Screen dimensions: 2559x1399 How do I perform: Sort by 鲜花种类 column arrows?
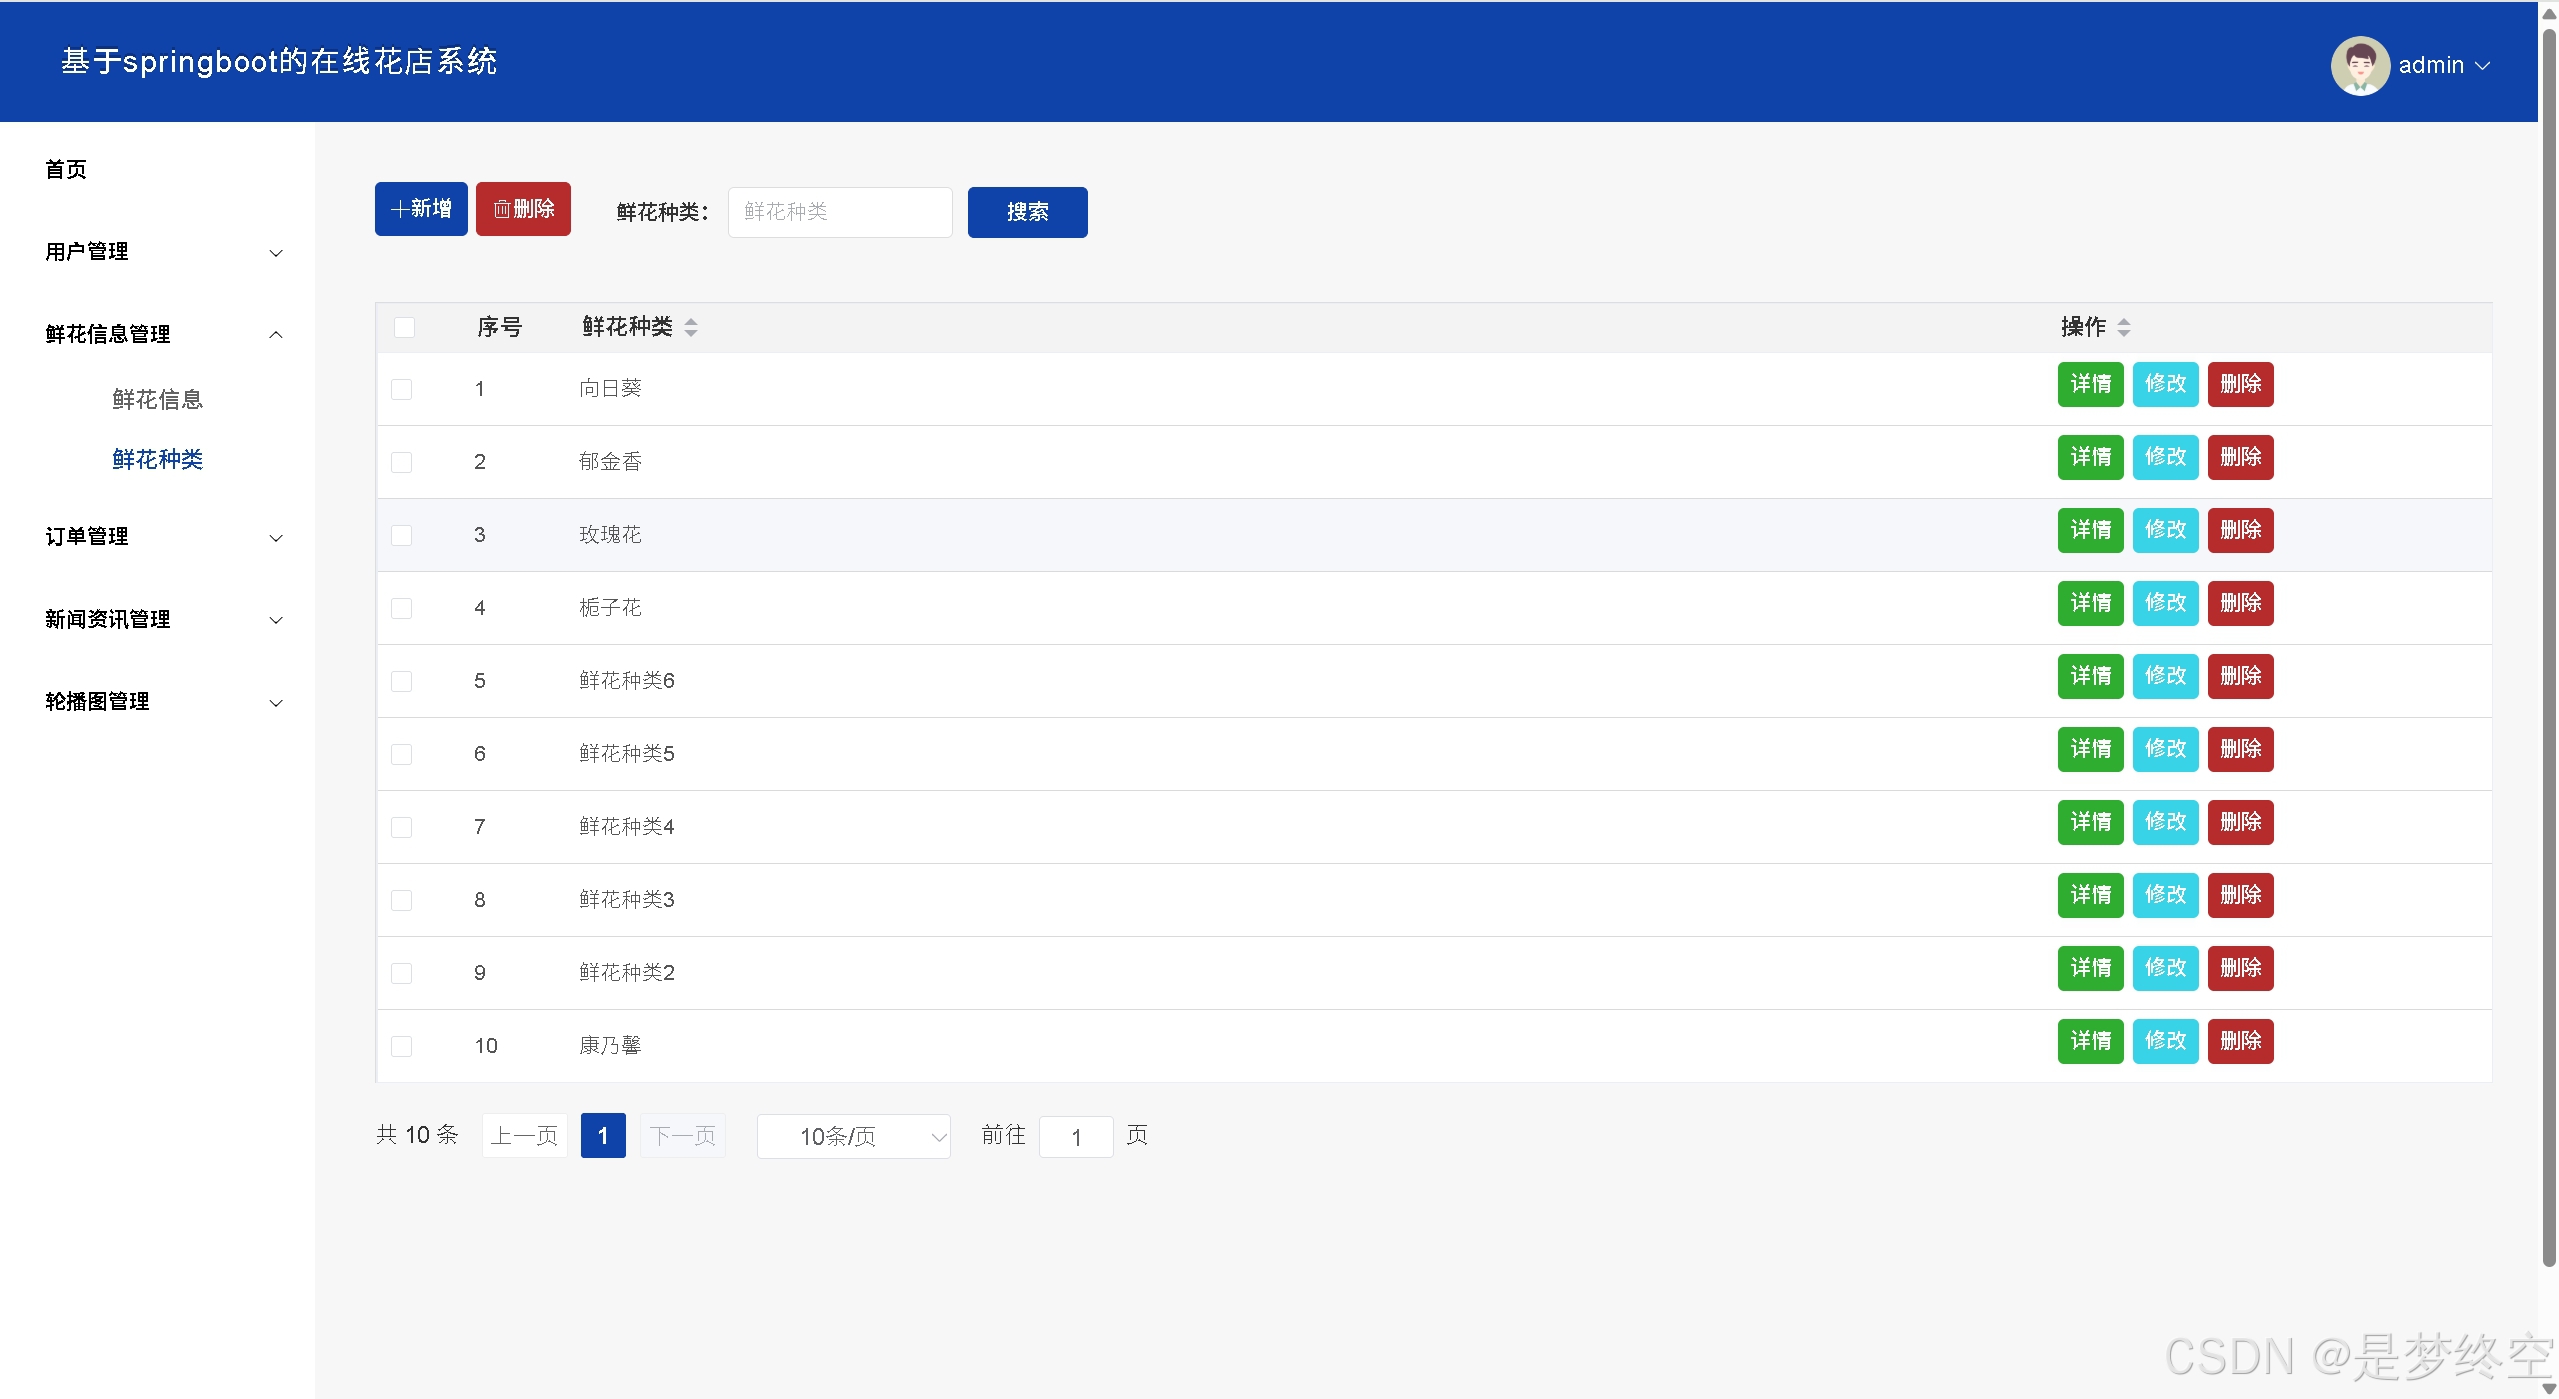coord(691,327)
